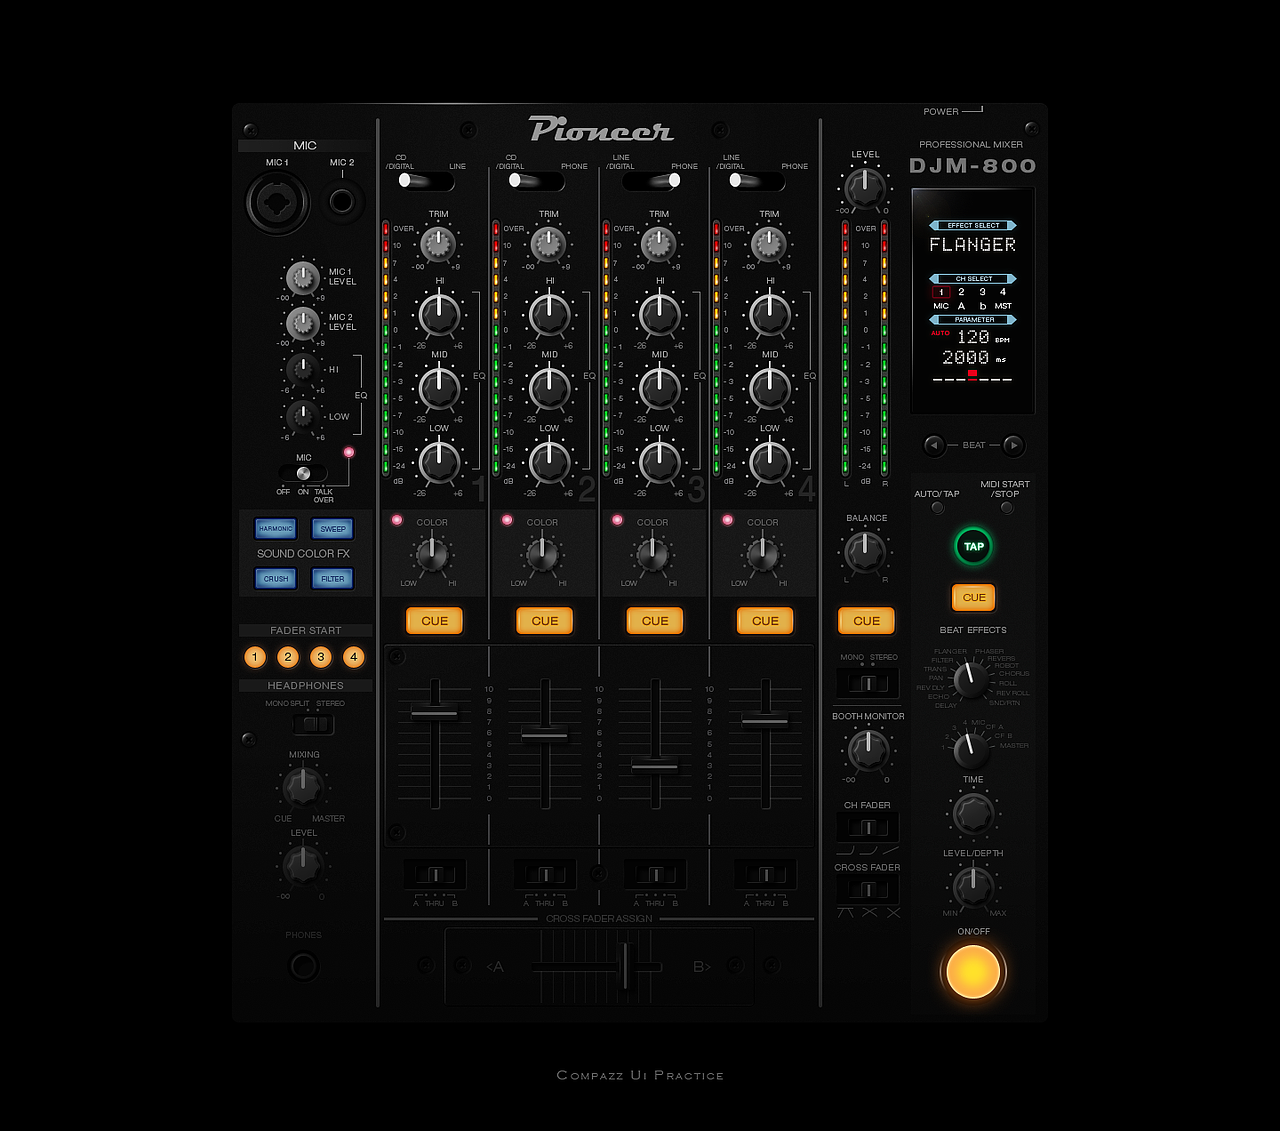Toggle channel 4 cross fader assign switch

765,875
